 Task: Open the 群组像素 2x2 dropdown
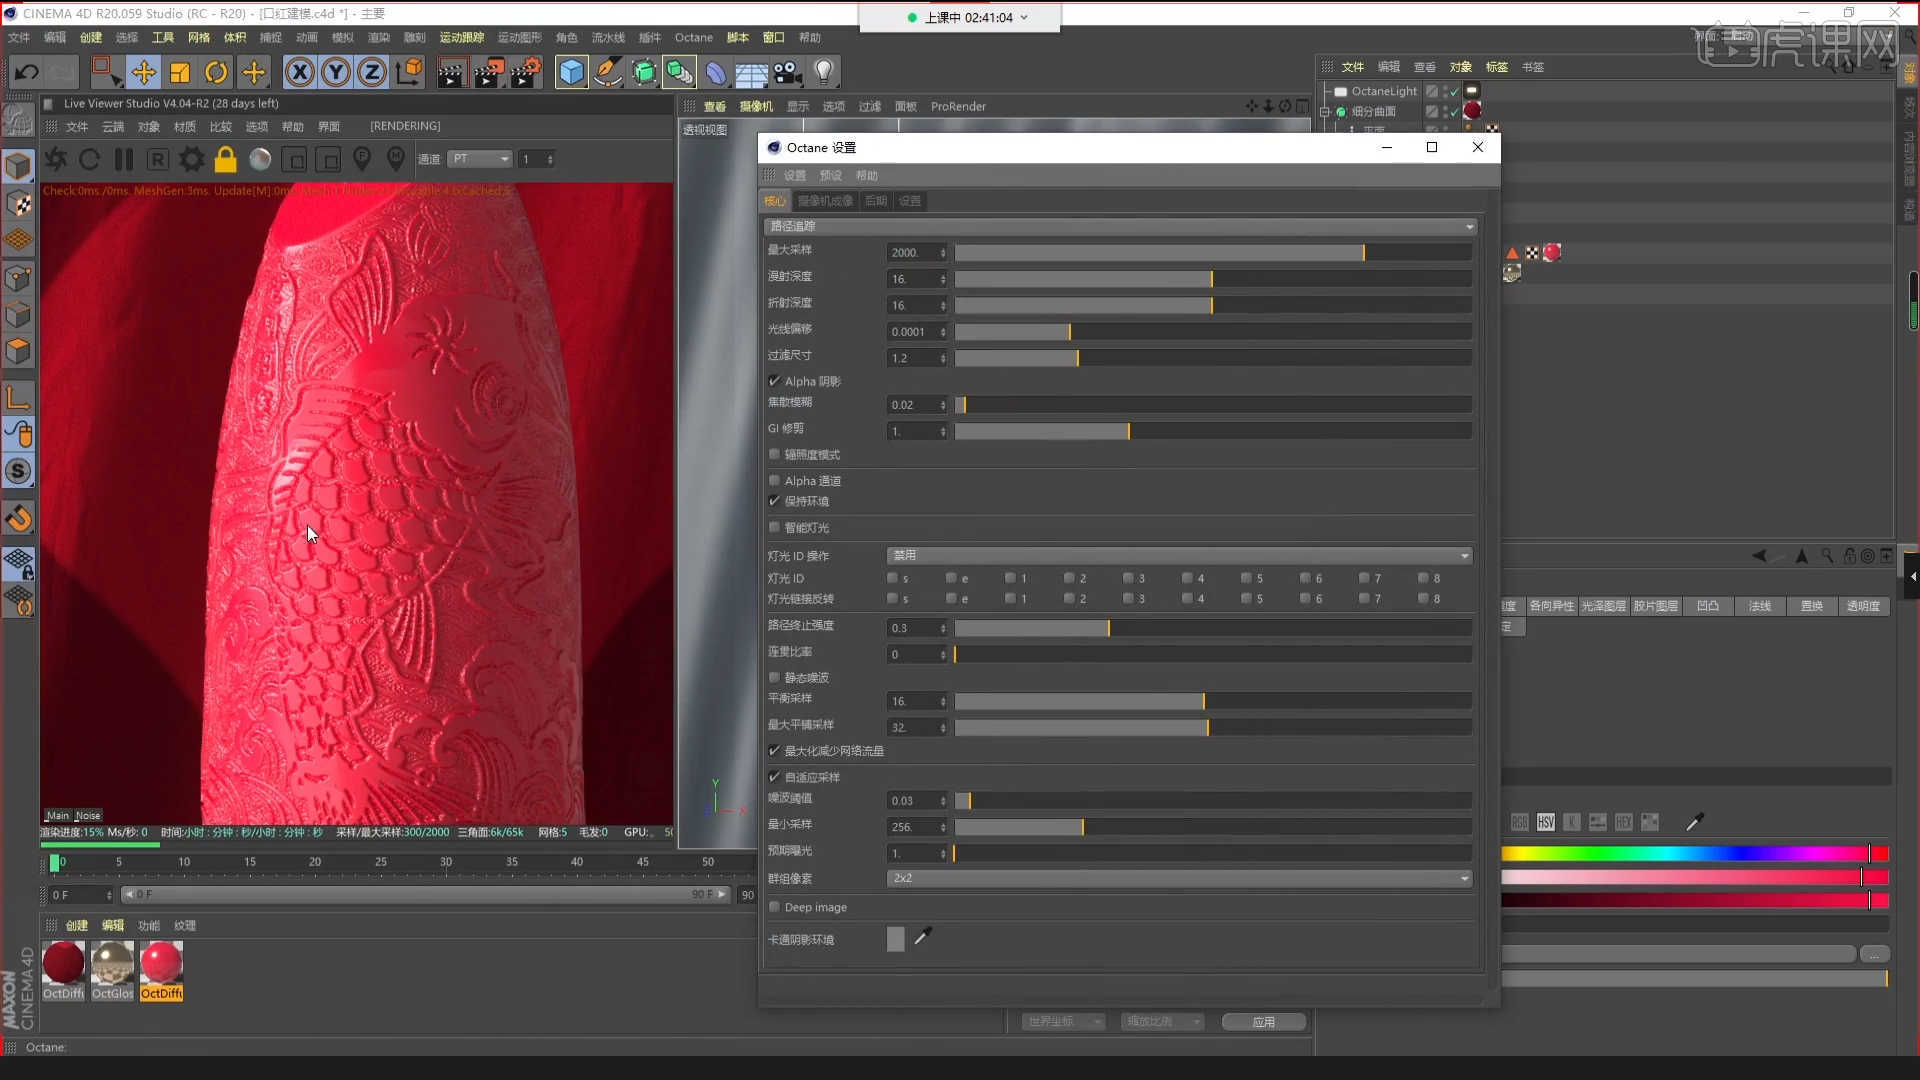coord(1179,878)
